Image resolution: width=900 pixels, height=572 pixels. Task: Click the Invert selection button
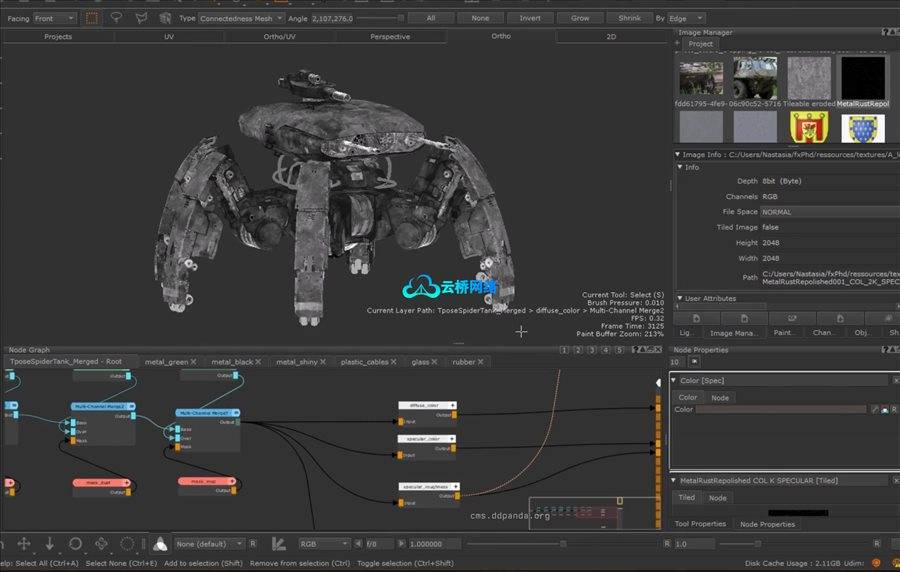click(530, 18)
